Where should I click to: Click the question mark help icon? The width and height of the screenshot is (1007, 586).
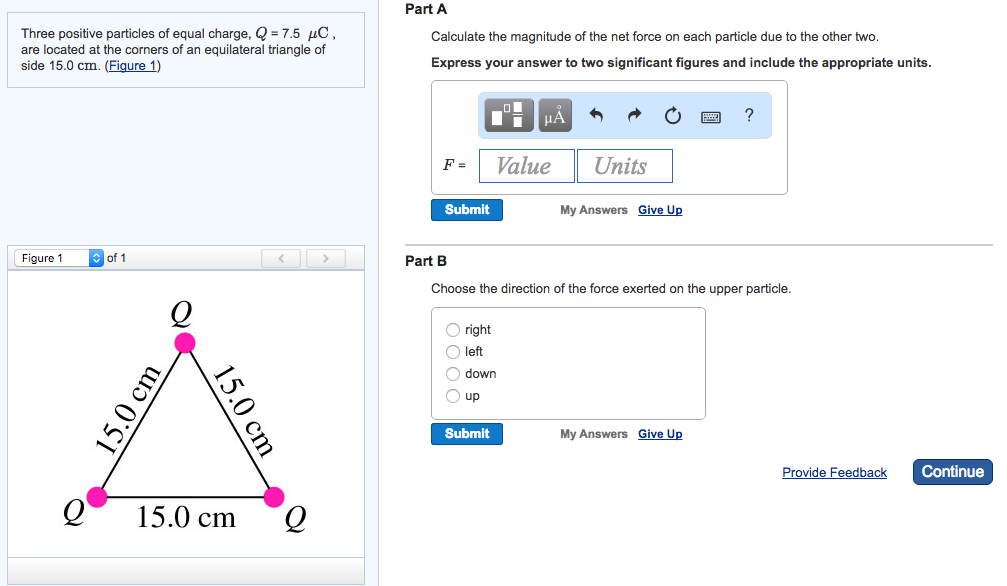tap(748, 115)
